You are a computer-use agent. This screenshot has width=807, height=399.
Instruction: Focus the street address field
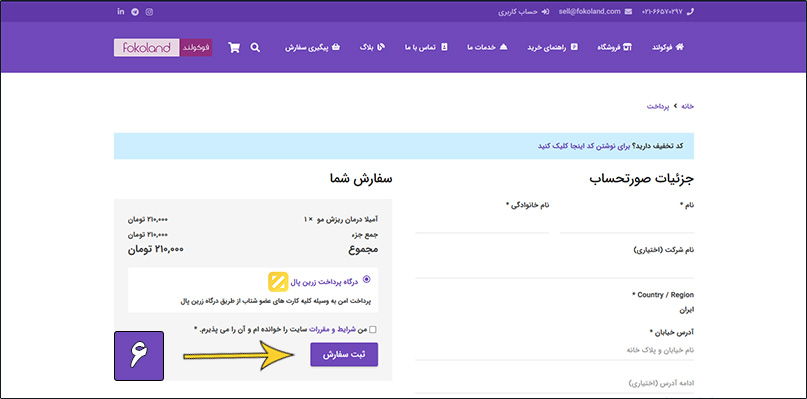(x=555, y=350)
